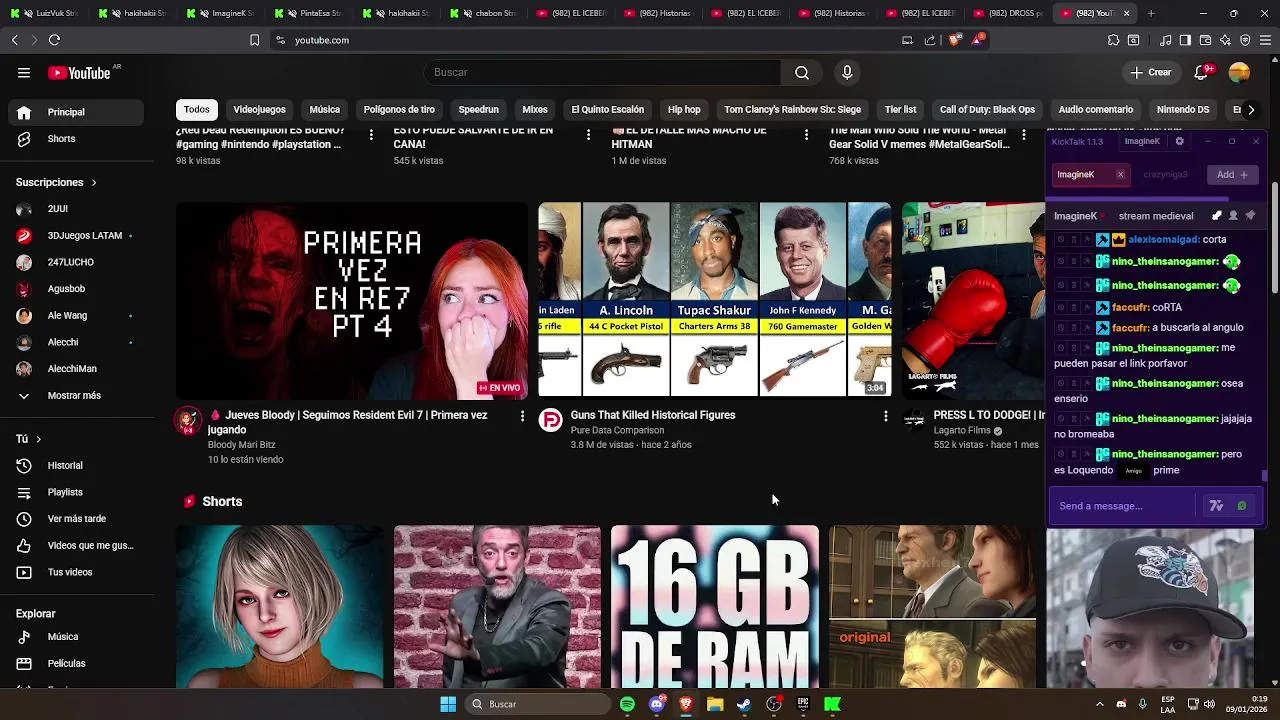Click the Crear button
The image size is (1280, 720).
point(1150,72)
